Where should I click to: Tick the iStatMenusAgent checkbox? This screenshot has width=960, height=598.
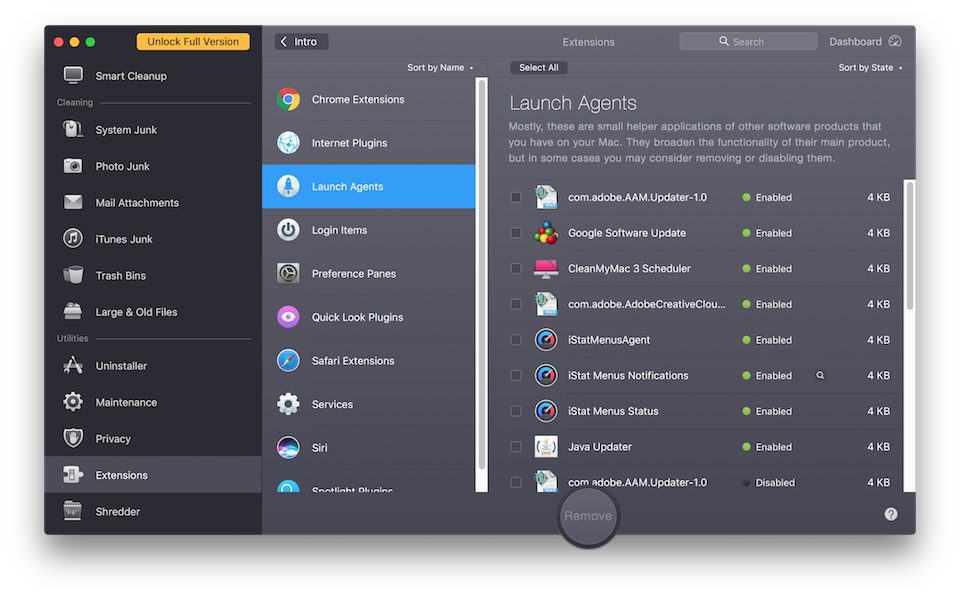click(x=516, y=340)
